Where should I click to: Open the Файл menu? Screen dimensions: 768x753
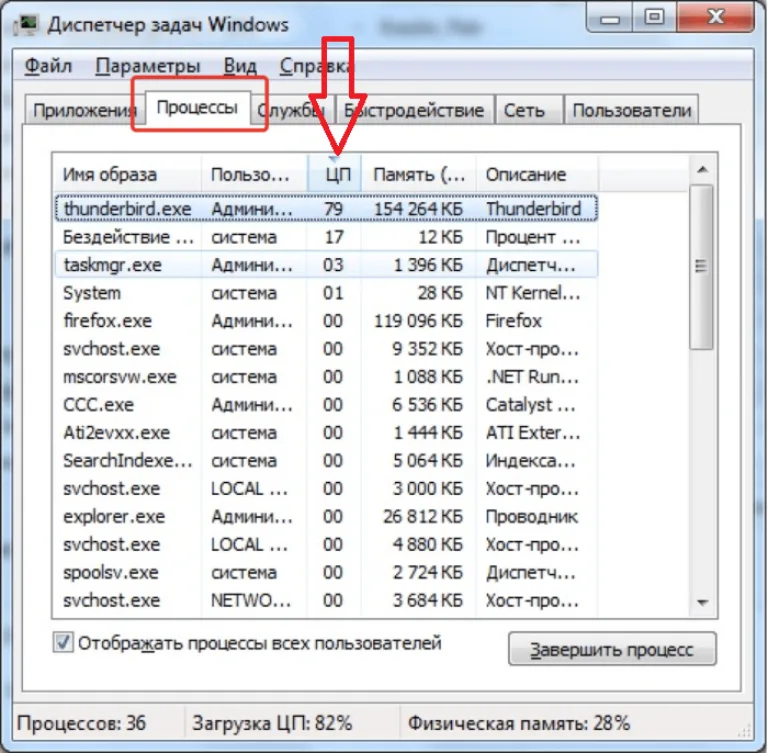(48, 66)
